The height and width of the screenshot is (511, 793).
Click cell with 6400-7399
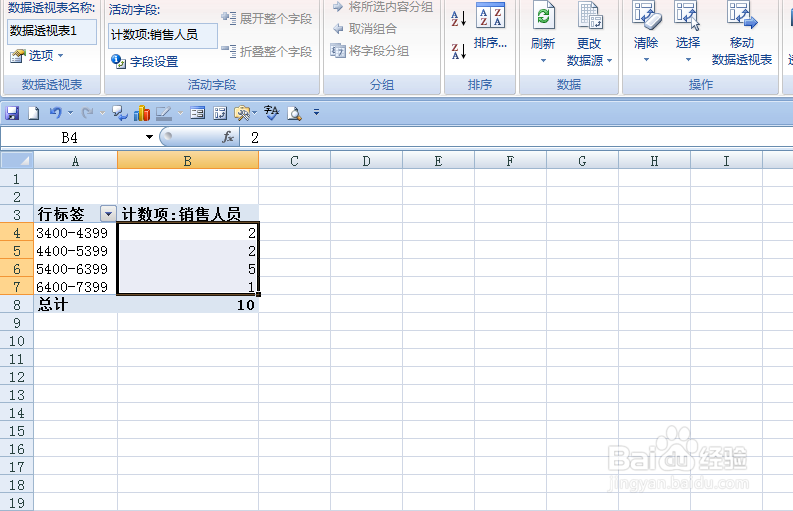(75, 287)
